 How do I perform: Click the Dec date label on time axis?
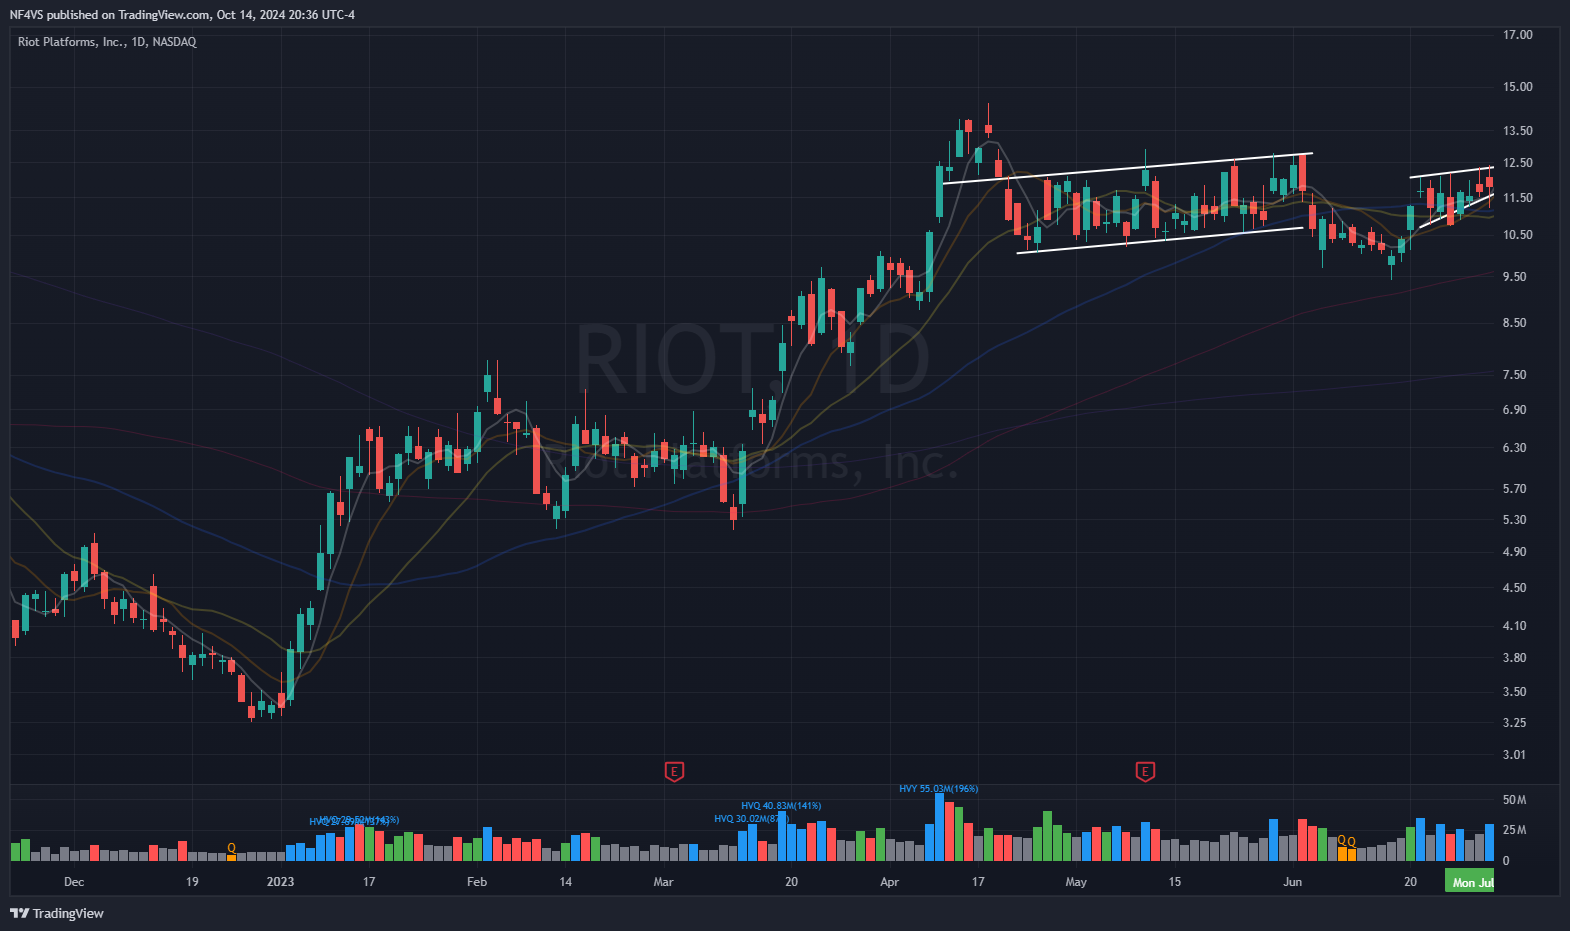(74, 882)
